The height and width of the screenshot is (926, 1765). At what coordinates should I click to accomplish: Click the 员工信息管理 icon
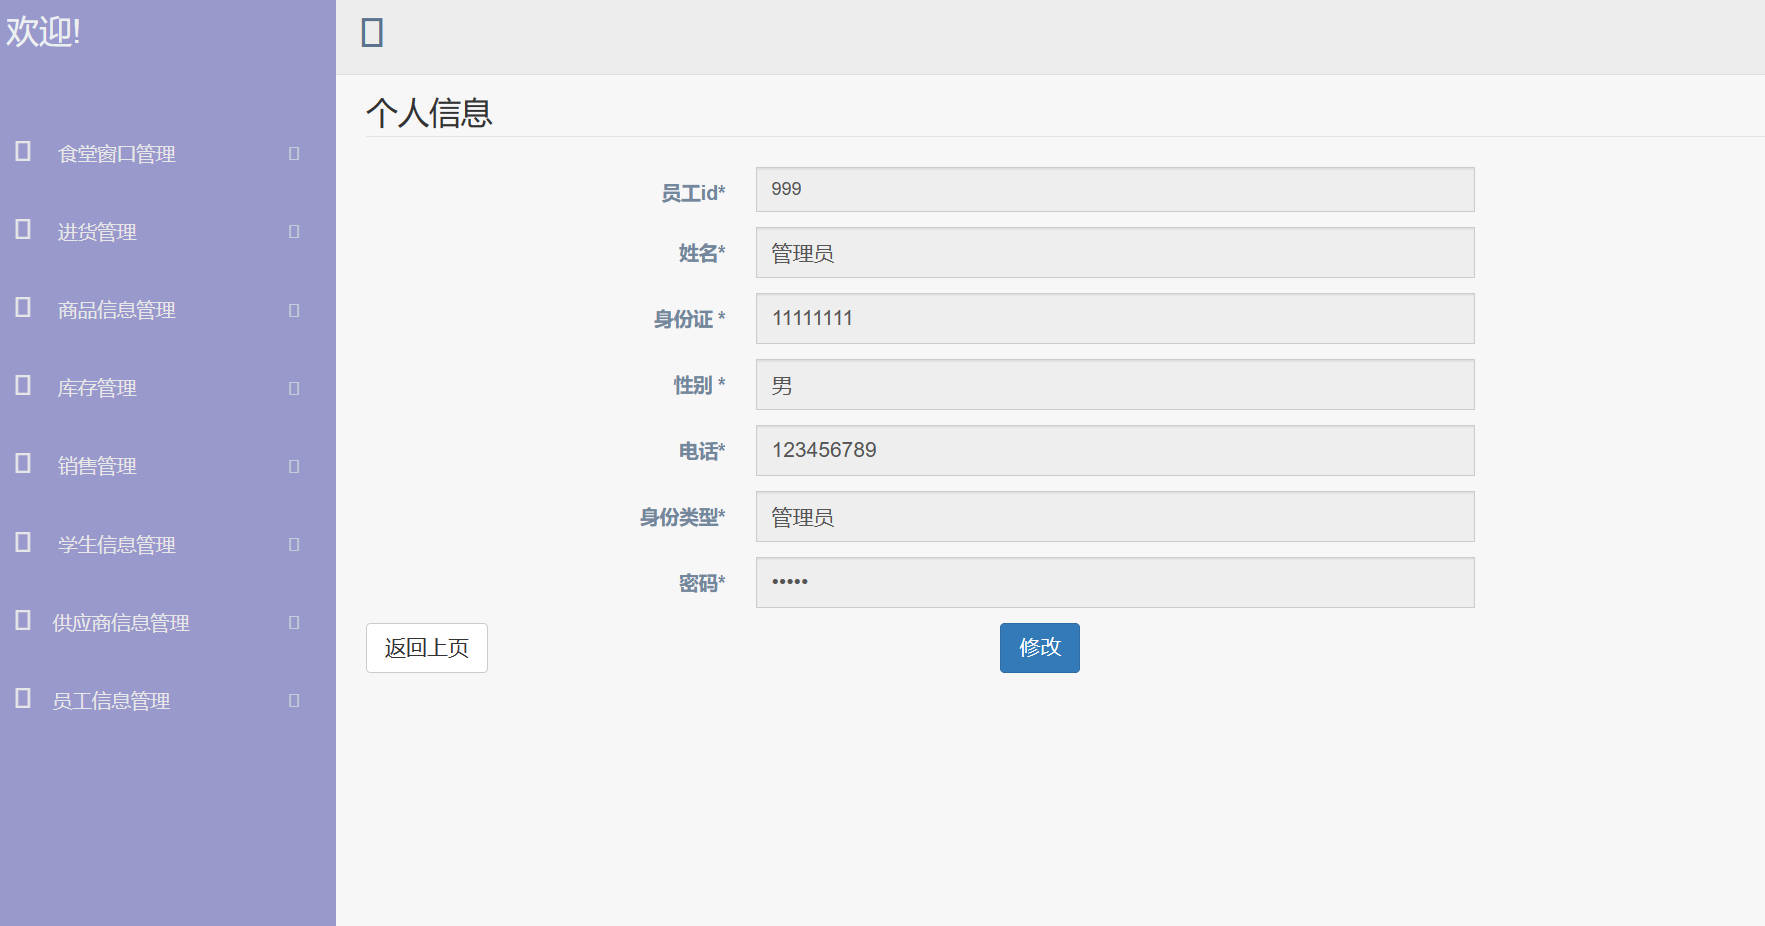20,698
